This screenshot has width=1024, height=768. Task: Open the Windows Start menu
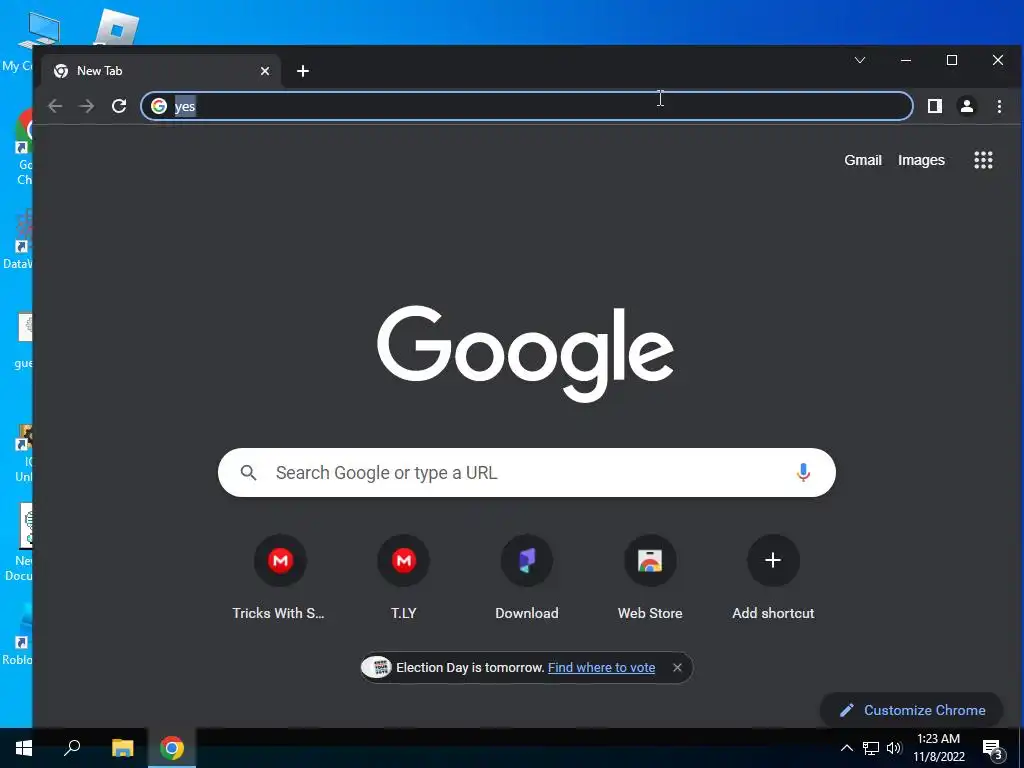click(x=24, y=748)
